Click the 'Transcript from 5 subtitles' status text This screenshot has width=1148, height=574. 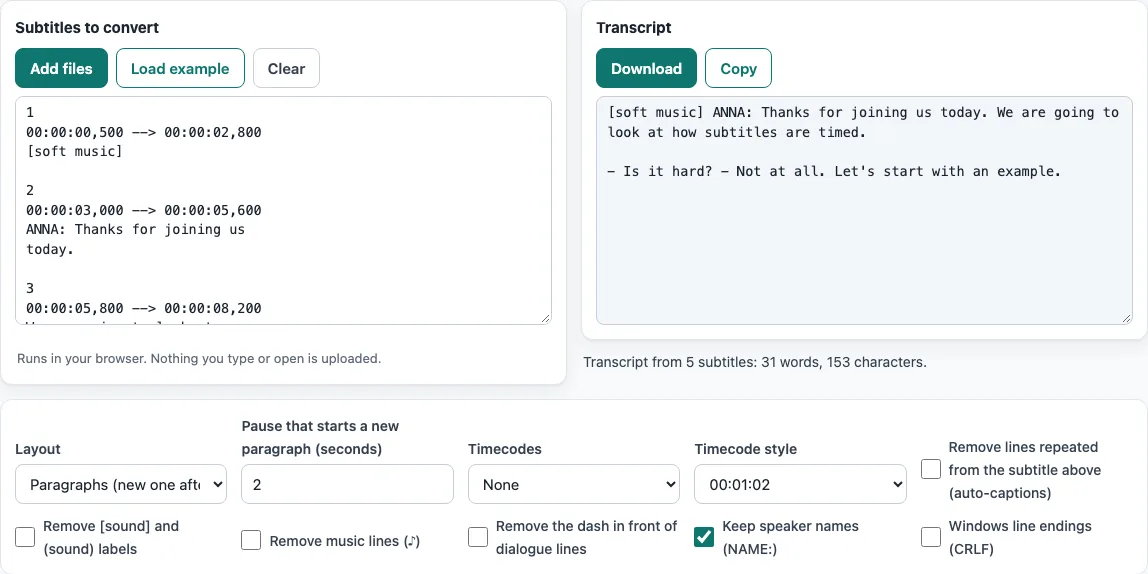[755, 362]
